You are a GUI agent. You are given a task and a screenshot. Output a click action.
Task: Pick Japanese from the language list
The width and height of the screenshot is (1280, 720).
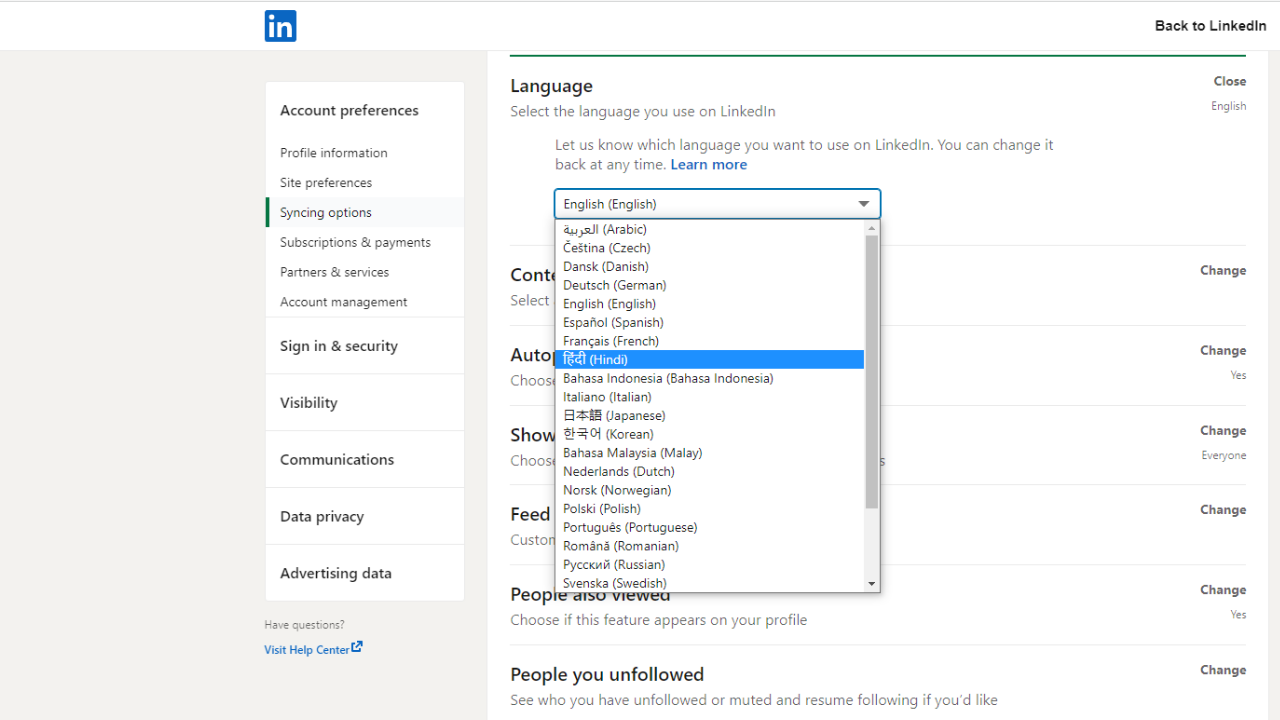[x=709, y=415]
